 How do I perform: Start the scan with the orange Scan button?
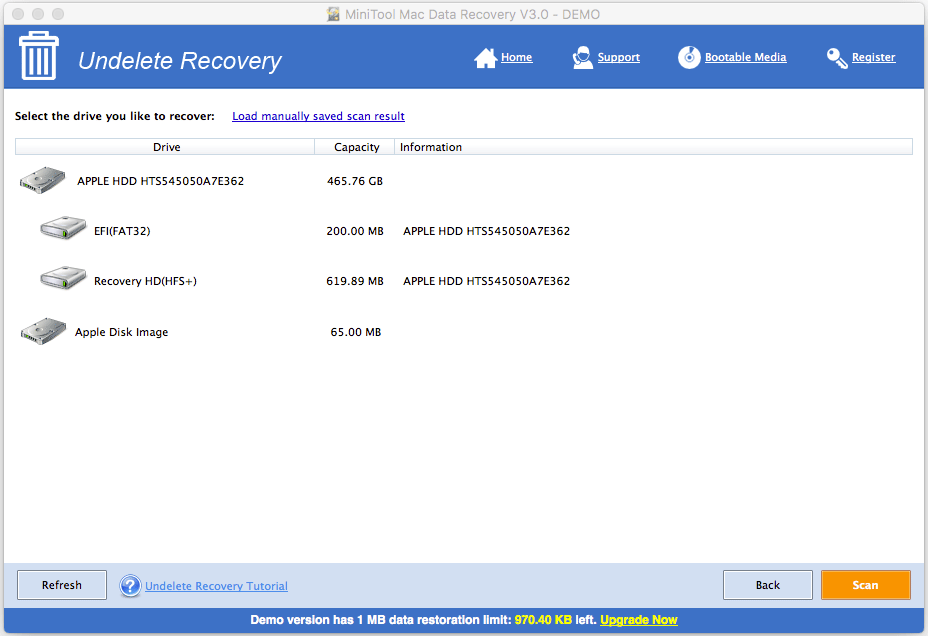point(865,585)
